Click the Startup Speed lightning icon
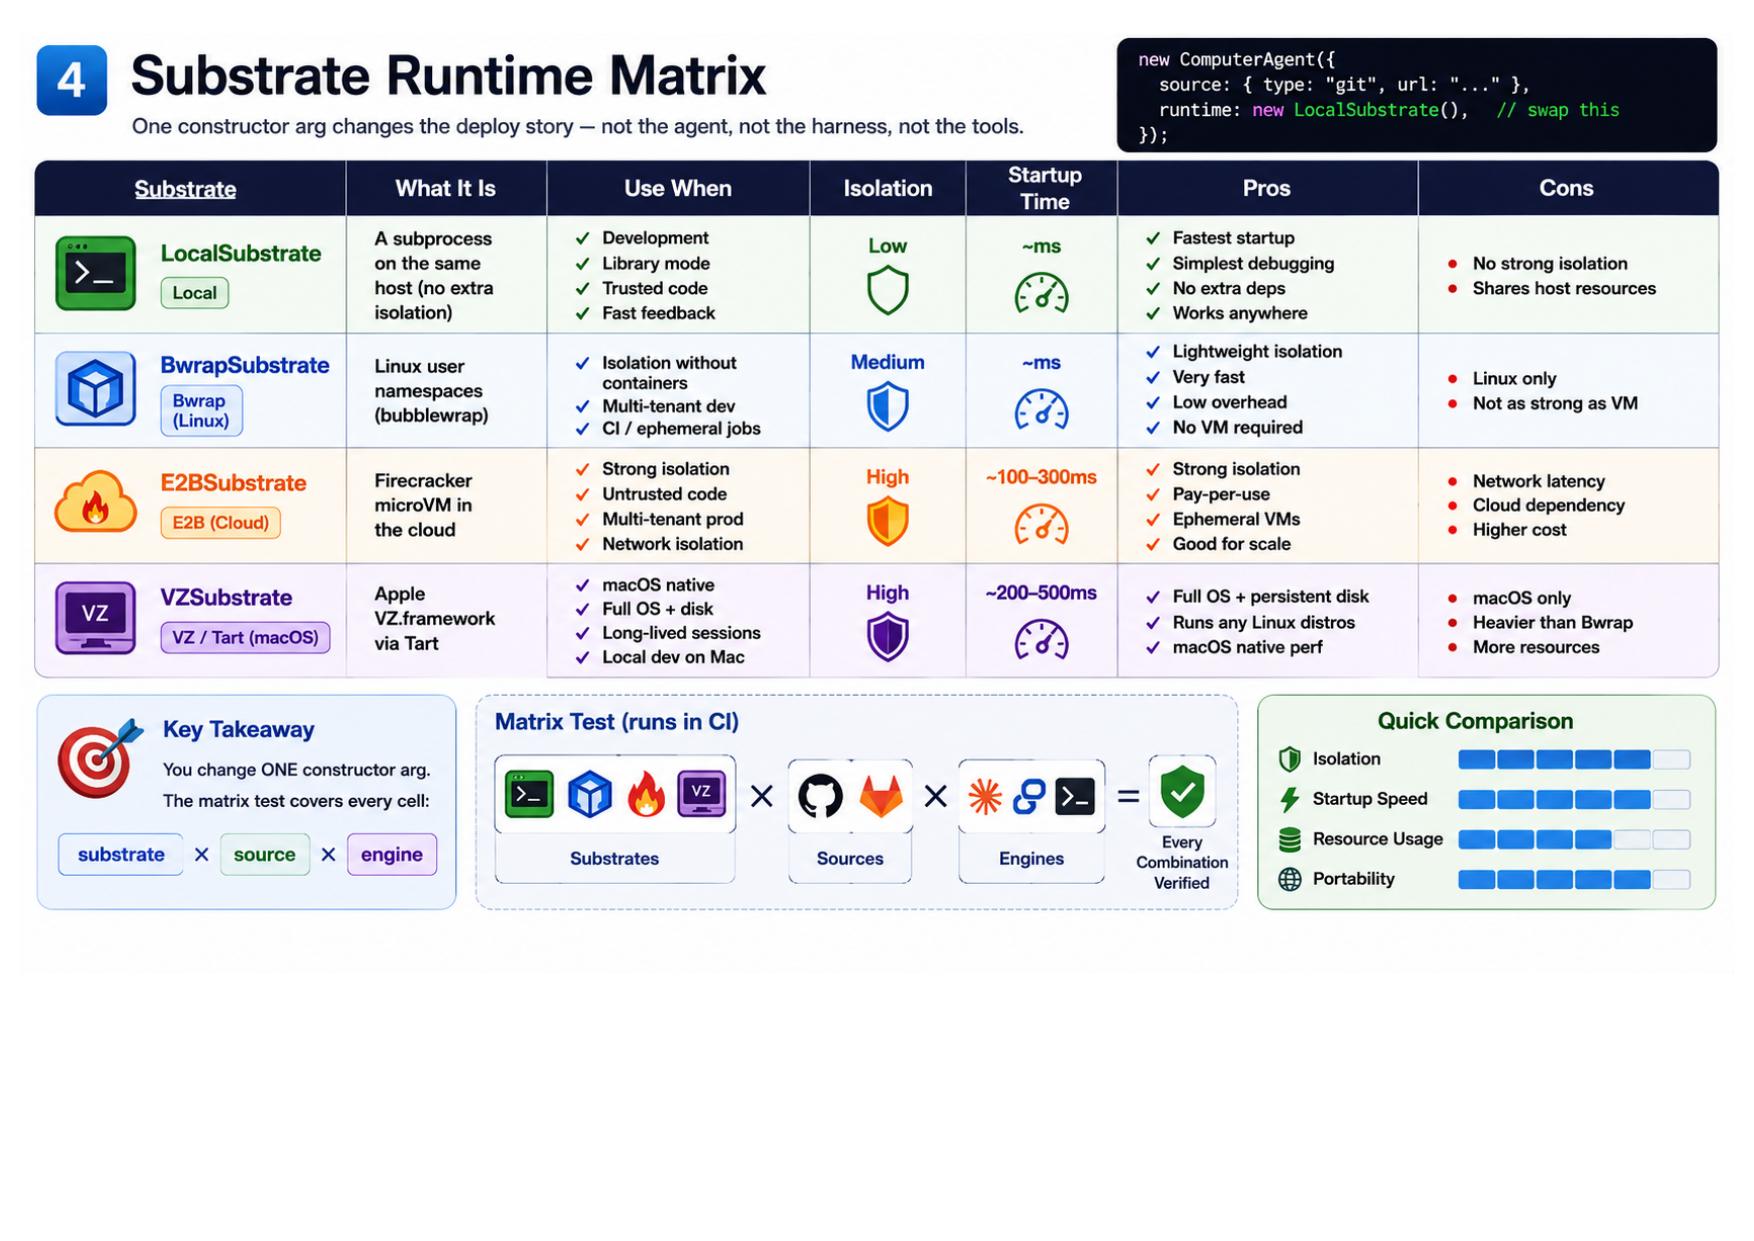The height and width of the screenshot is (1241, 1754). 1290,799
